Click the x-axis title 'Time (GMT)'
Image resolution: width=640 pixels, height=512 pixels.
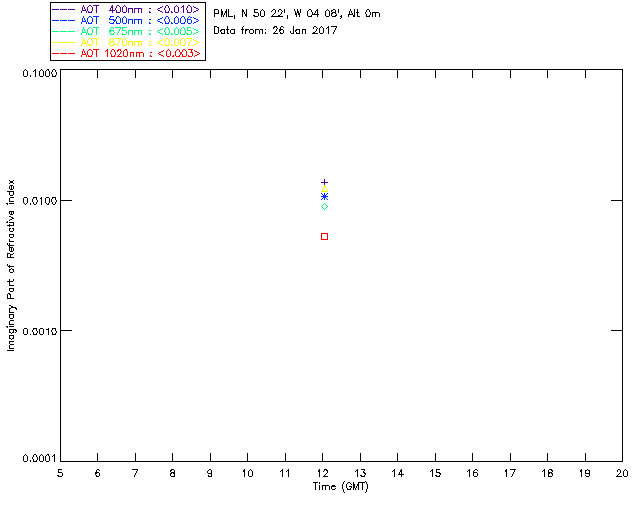tap(341, 487)
